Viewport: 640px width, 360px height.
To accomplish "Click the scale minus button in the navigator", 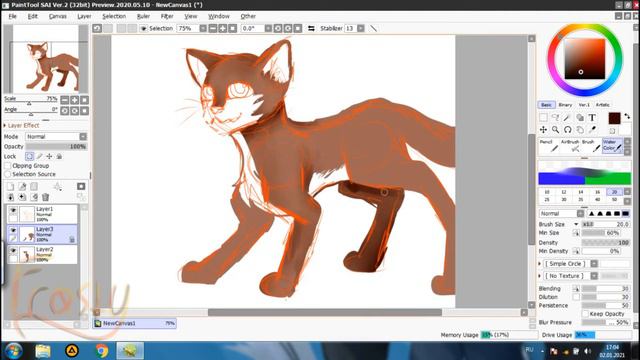I will click(x=65, y=100).
